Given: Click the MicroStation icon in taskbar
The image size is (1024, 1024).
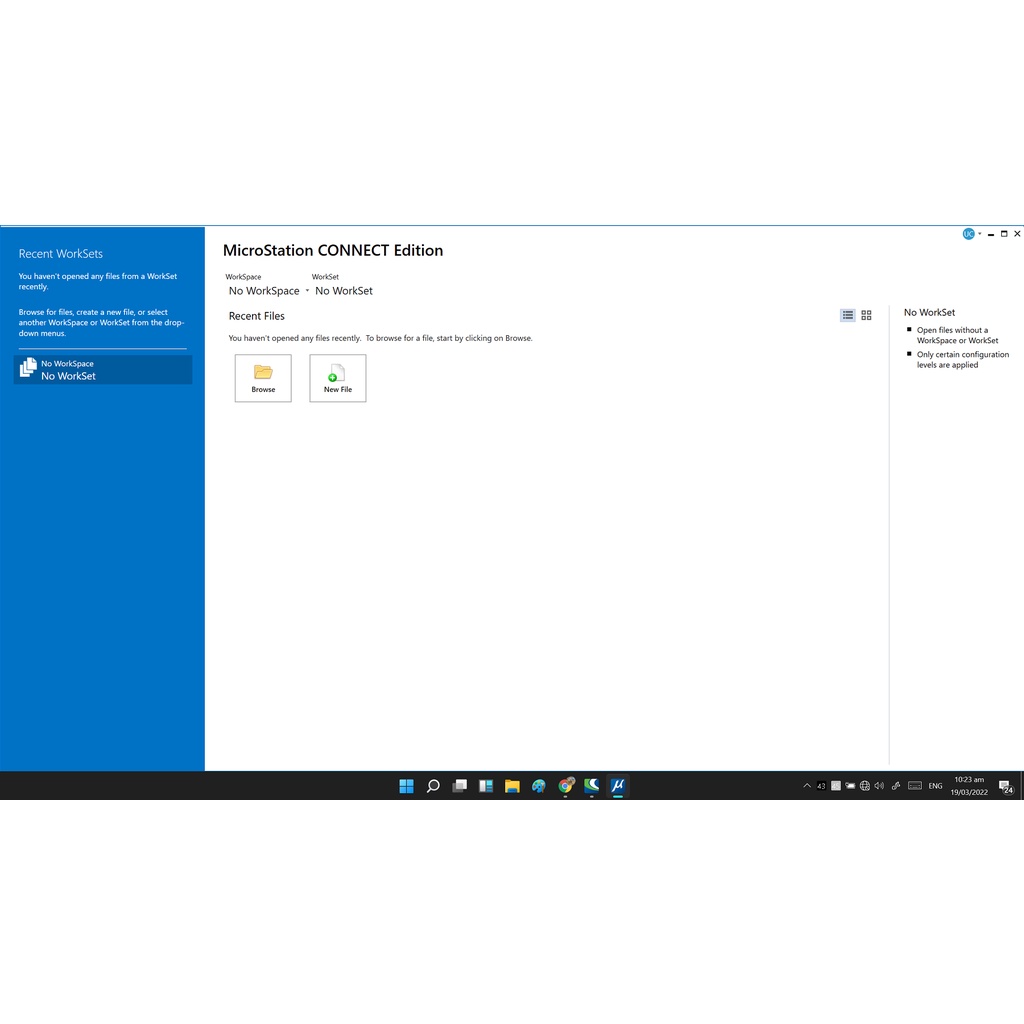Looking at the screenshot, I should pyautogui.click(x=618, y=786).
